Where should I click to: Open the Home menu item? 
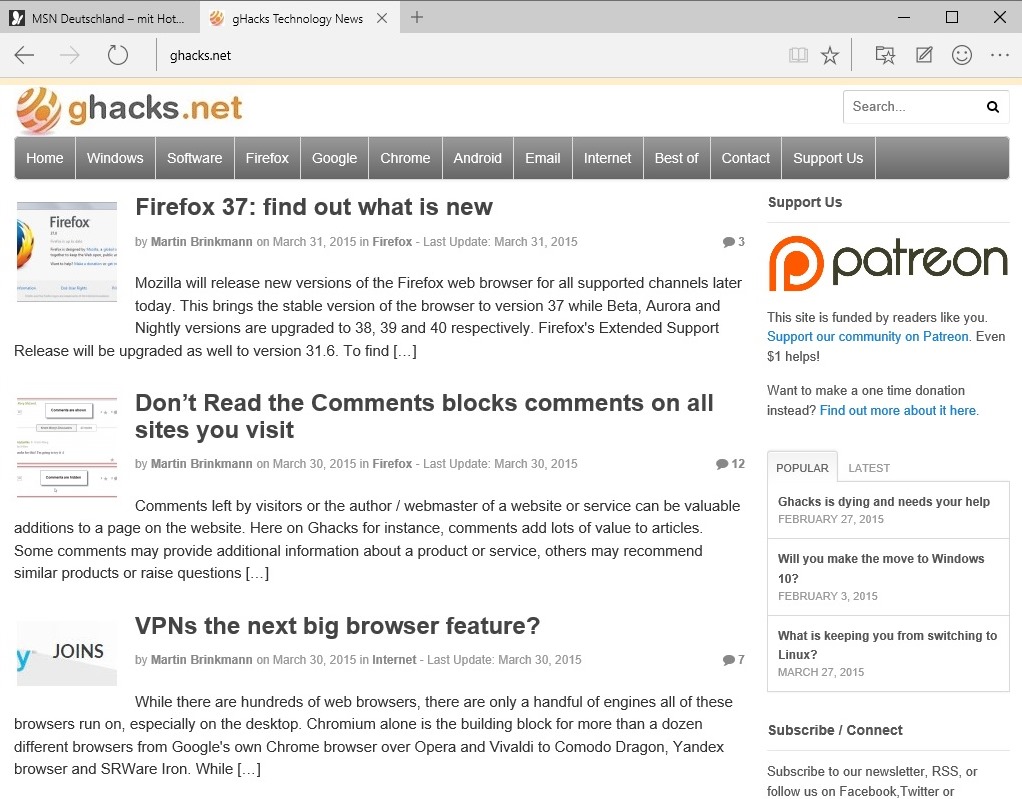45,158
